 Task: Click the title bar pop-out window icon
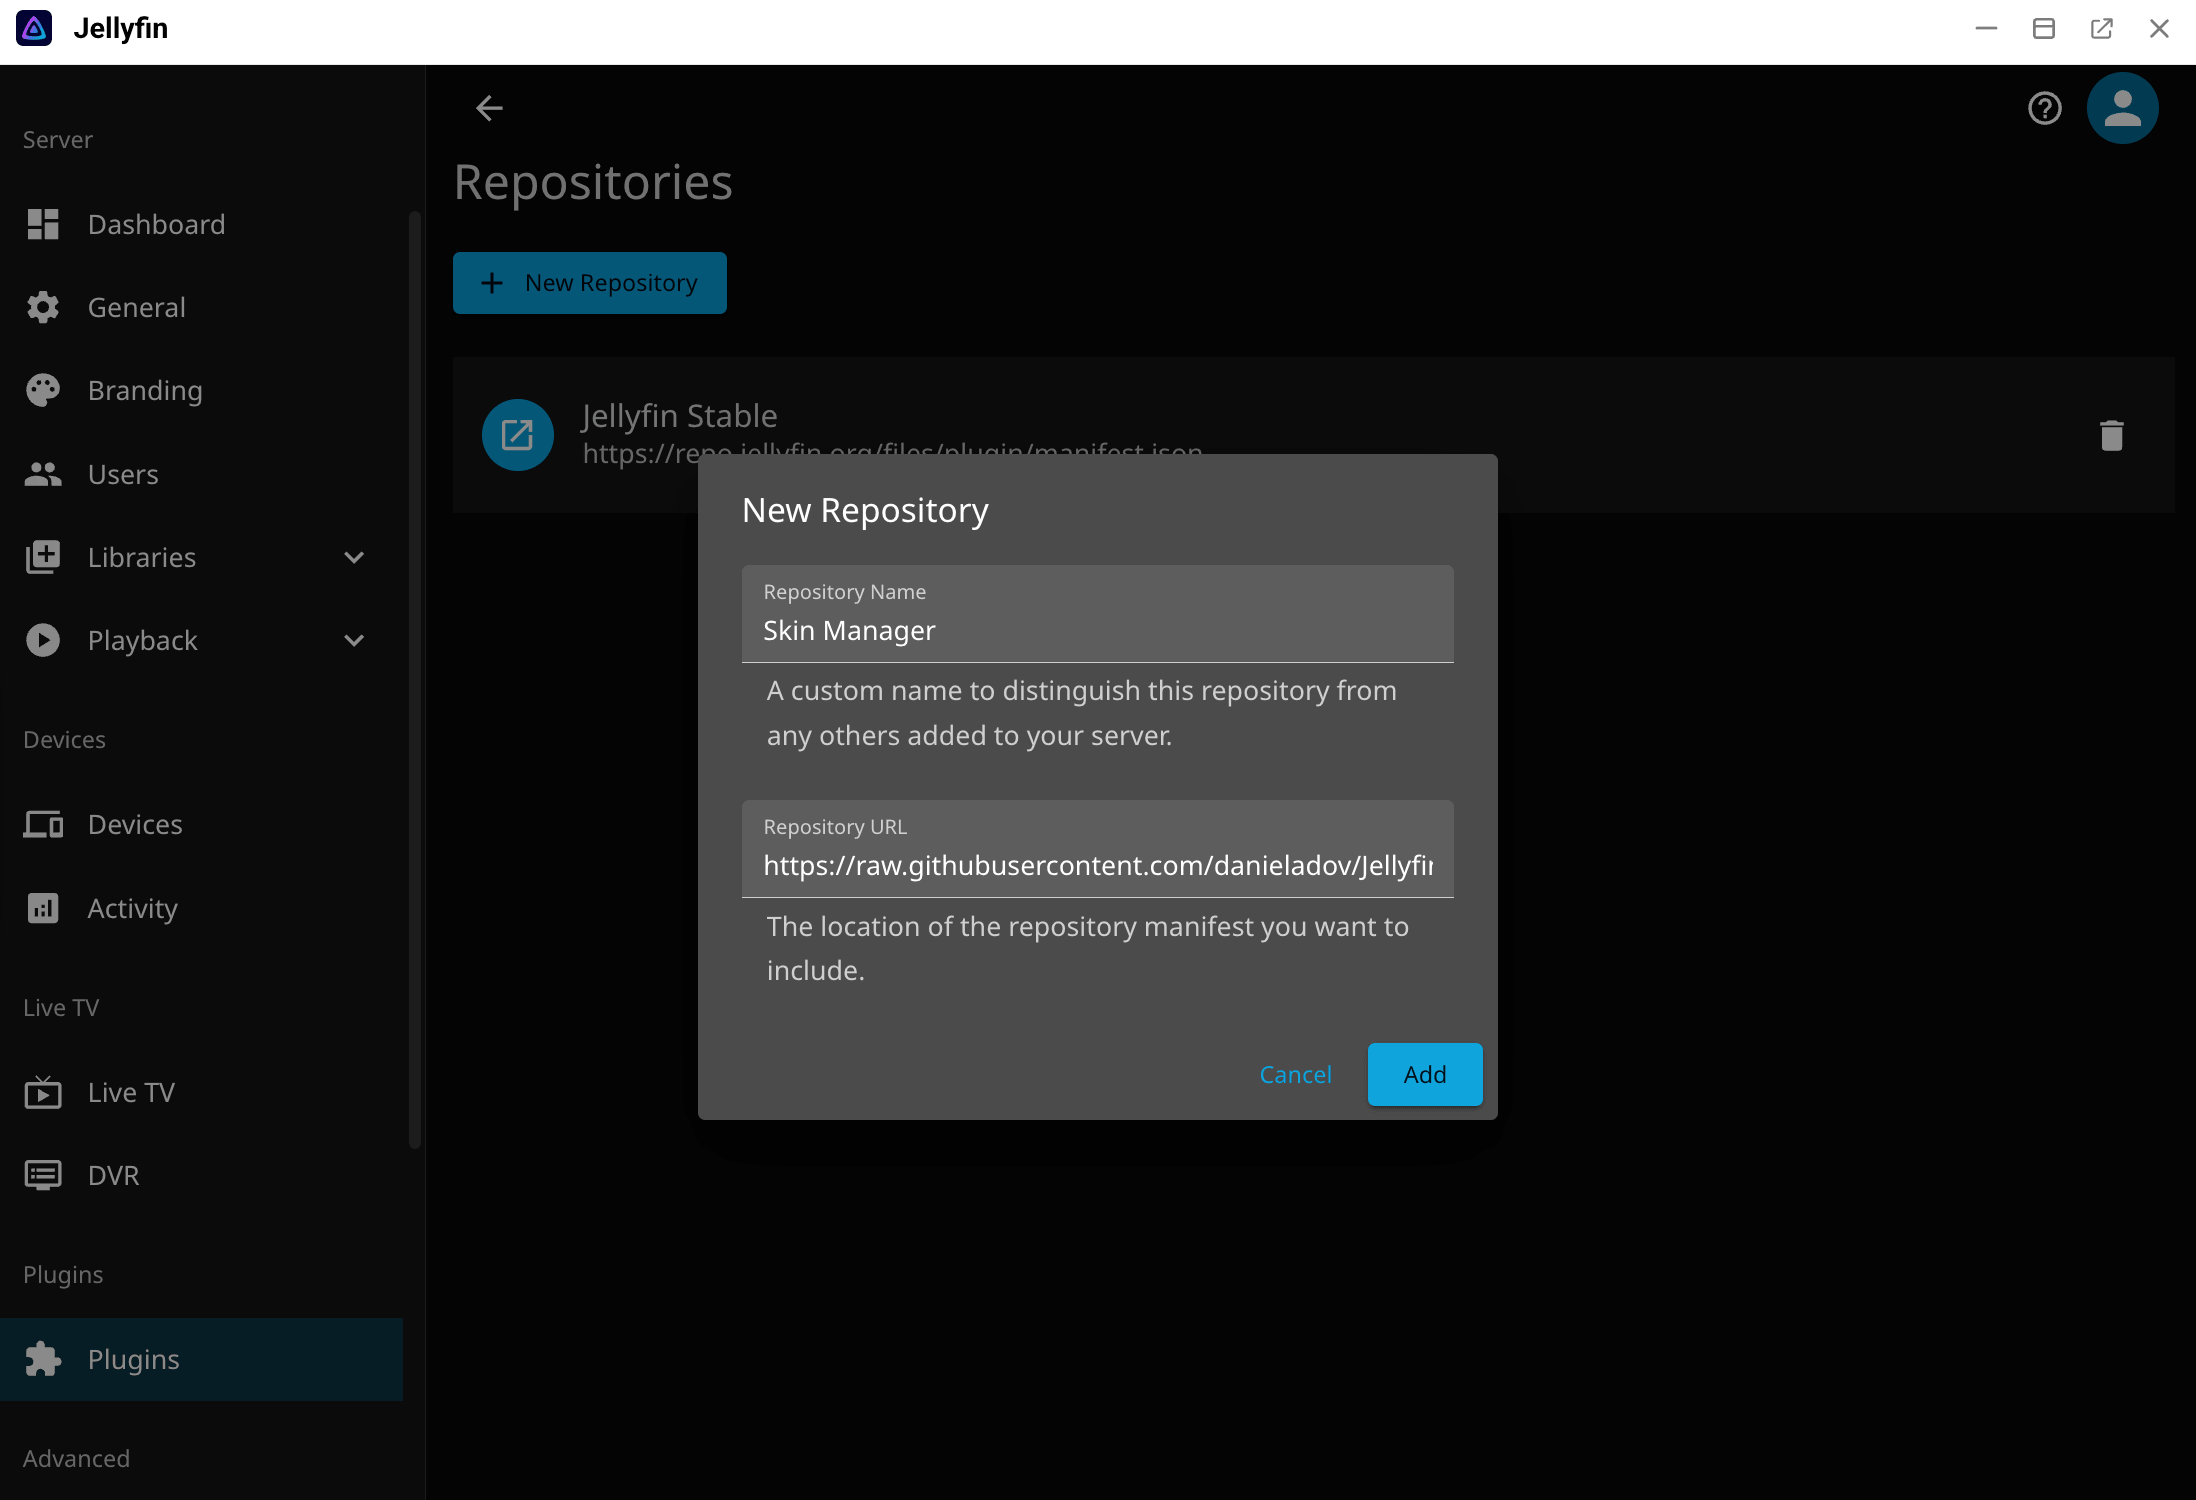(x=2102, y=29)
